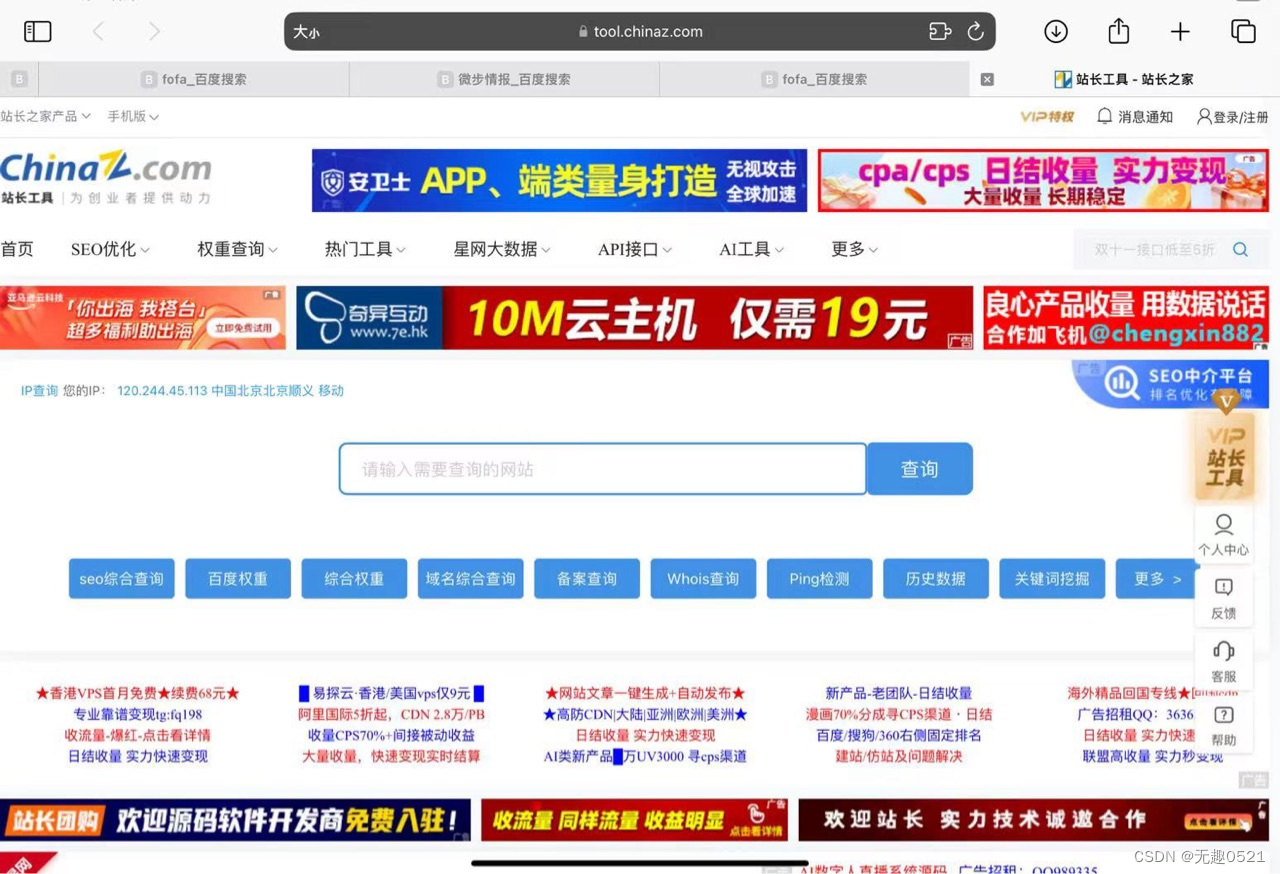
Task: Open 站长团购 欢迎源码软件开发商 banner
Action: point(235,820)
